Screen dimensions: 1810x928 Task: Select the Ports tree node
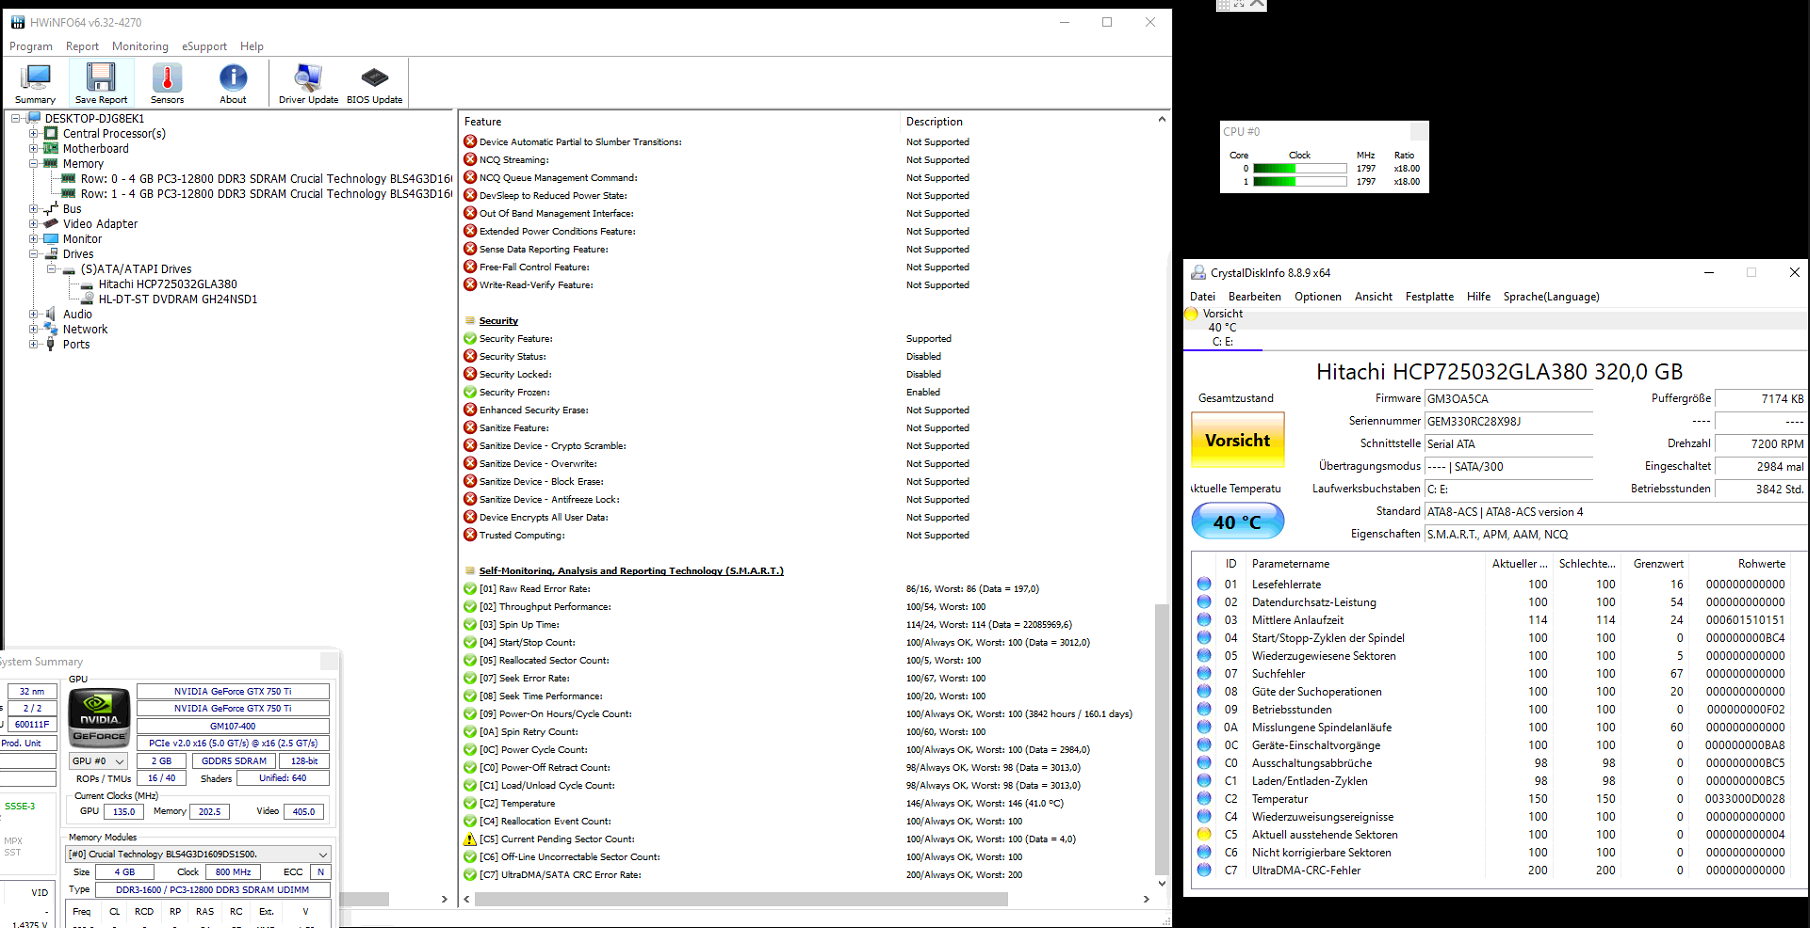pos(76,344)
